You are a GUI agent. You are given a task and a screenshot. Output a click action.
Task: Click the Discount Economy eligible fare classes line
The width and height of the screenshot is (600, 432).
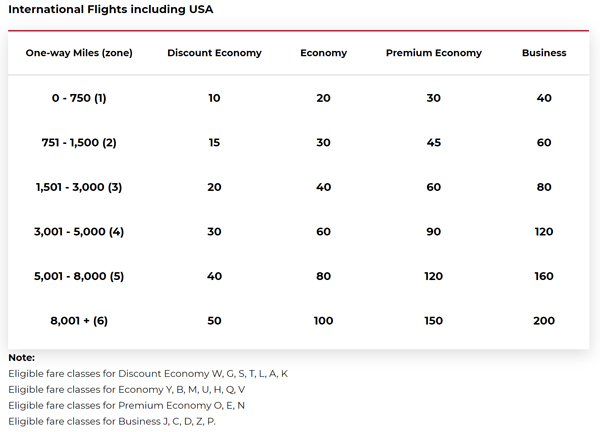click(148, 374)
